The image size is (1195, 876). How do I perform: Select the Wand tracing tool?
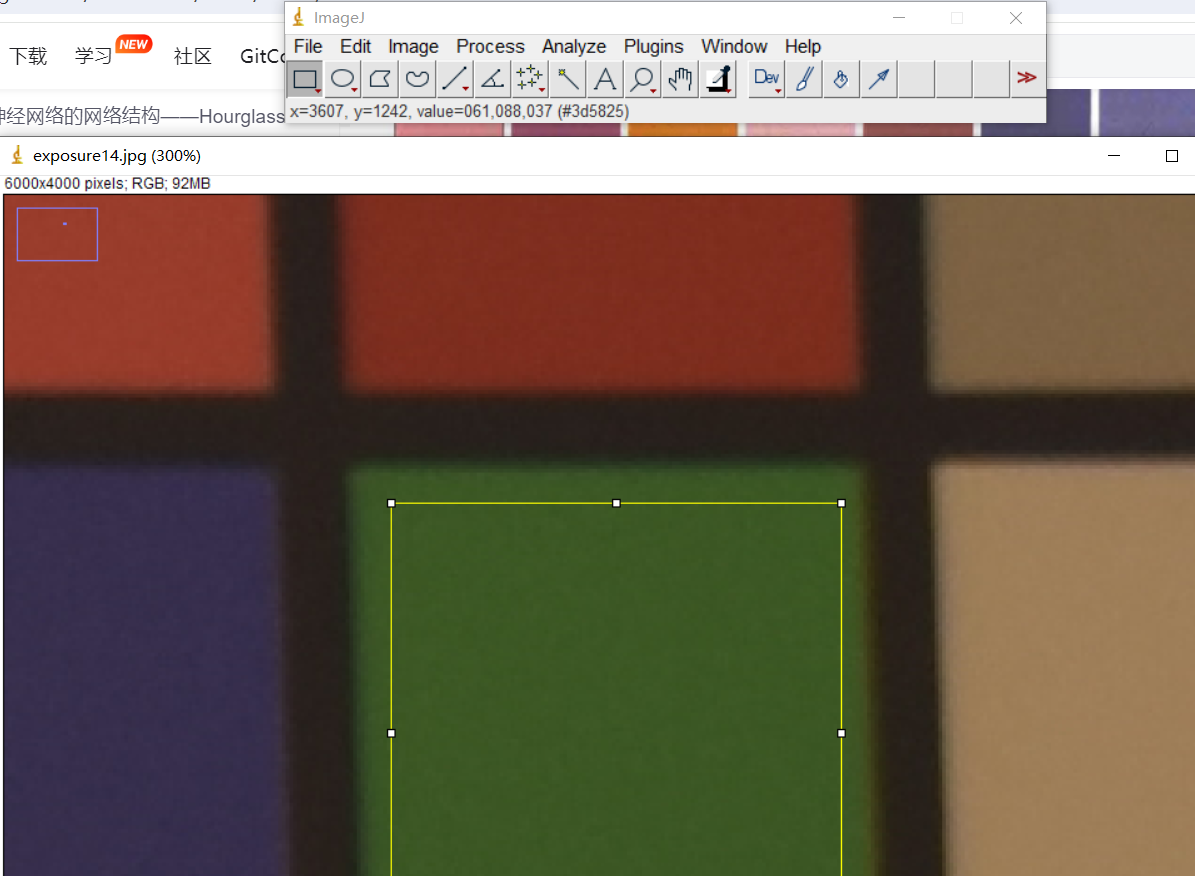(x=568, y=79)
